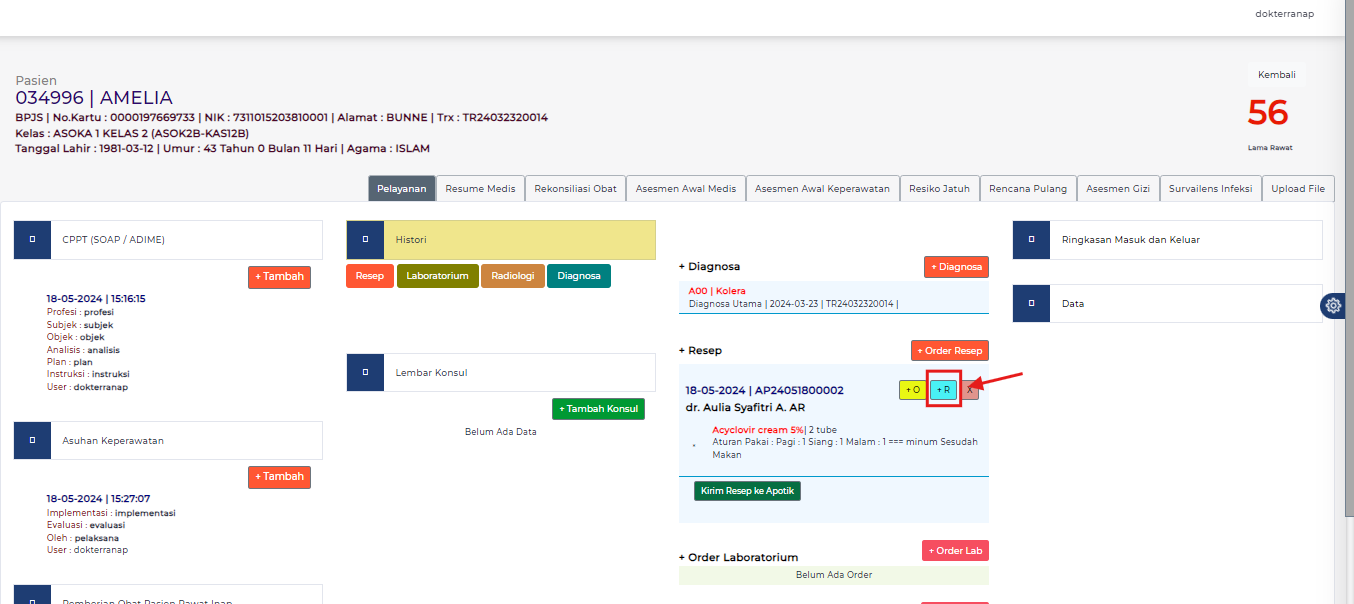Screen dimensions: 1354x604
Task: Click the Kembali button at top right
Action: click(1276, 74)
